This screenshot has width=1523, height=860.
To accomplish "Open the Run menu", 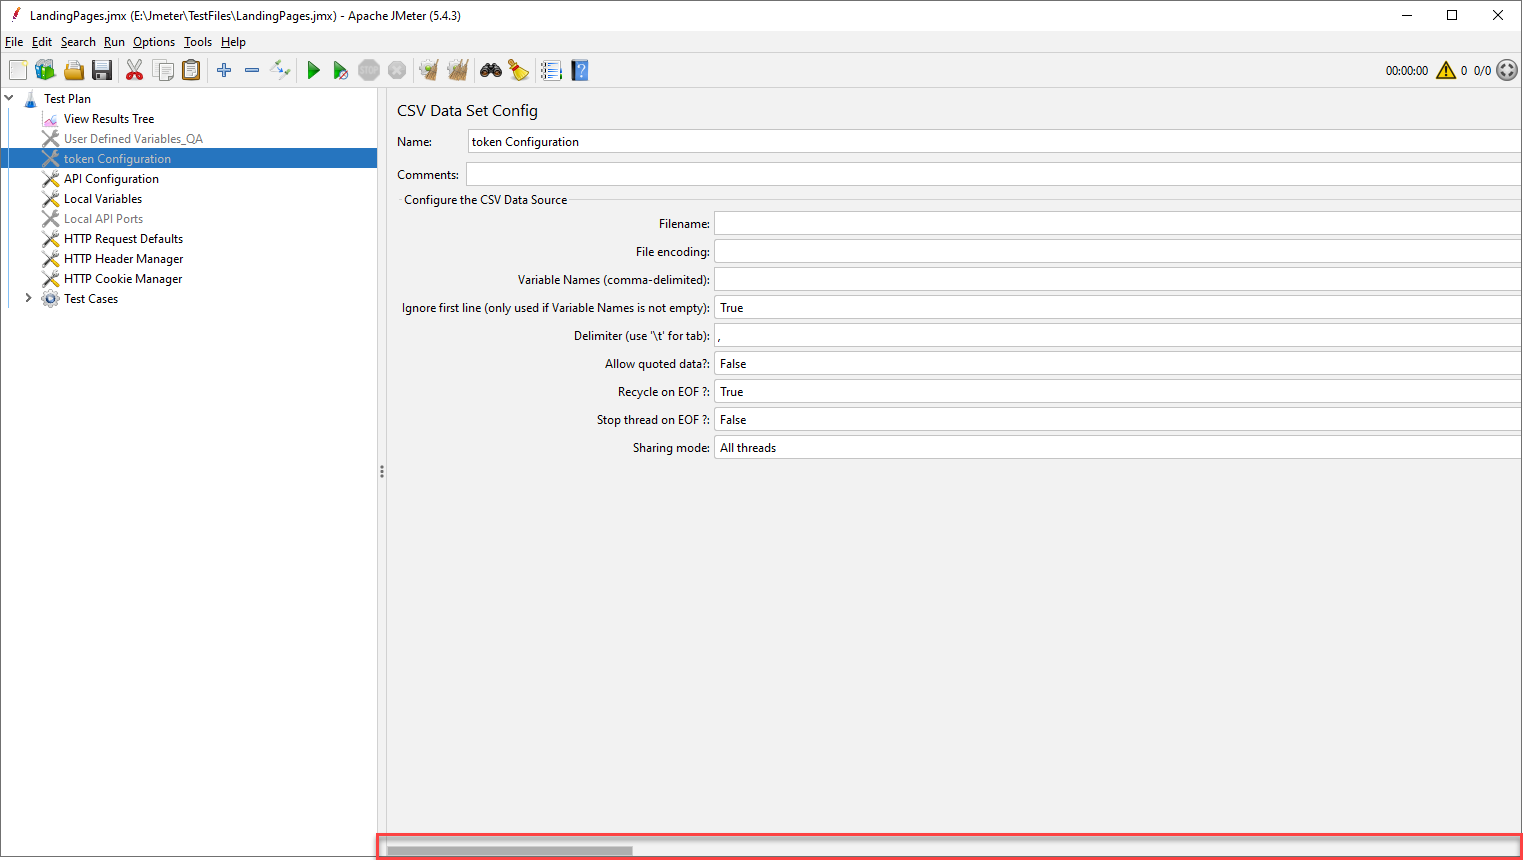I will pos(114,42).
